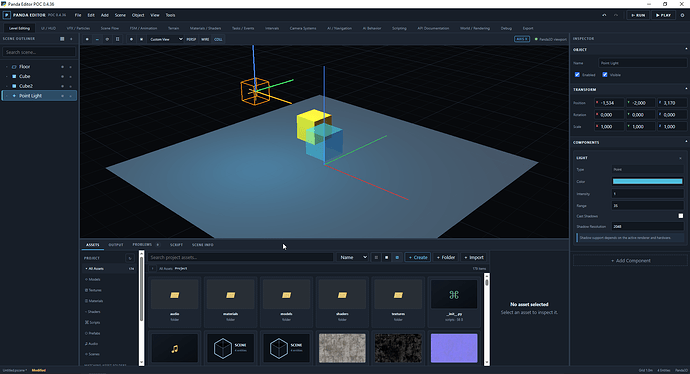Select the purple normal map texture thumbnail

(454, 348)
